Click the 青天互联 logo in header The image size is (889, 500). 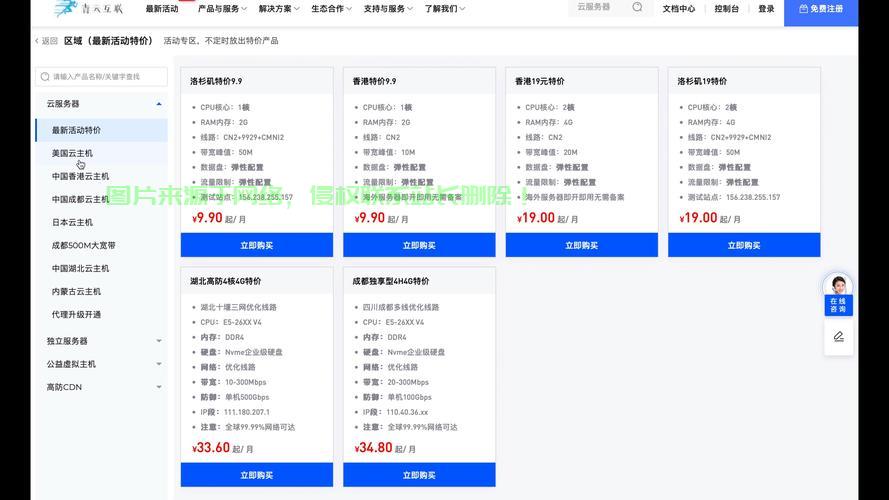tap(89, 9)
